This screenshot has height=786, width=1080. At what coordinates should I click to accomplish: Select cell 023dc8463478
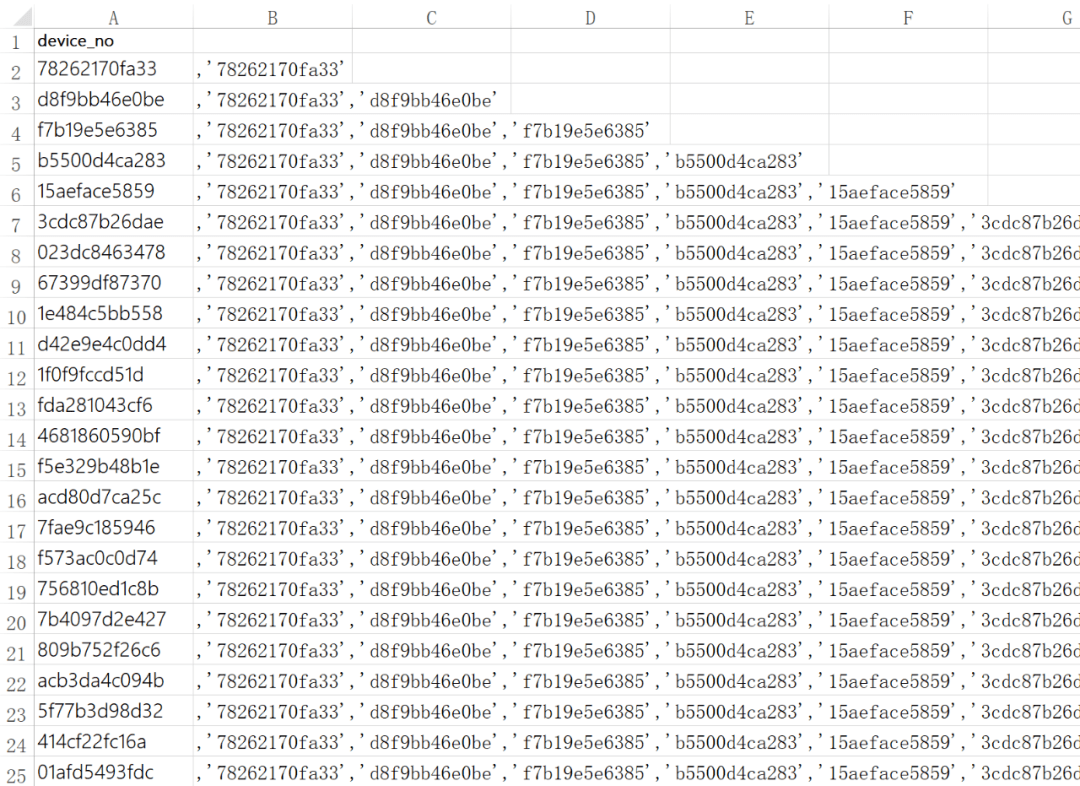point(114,252)
